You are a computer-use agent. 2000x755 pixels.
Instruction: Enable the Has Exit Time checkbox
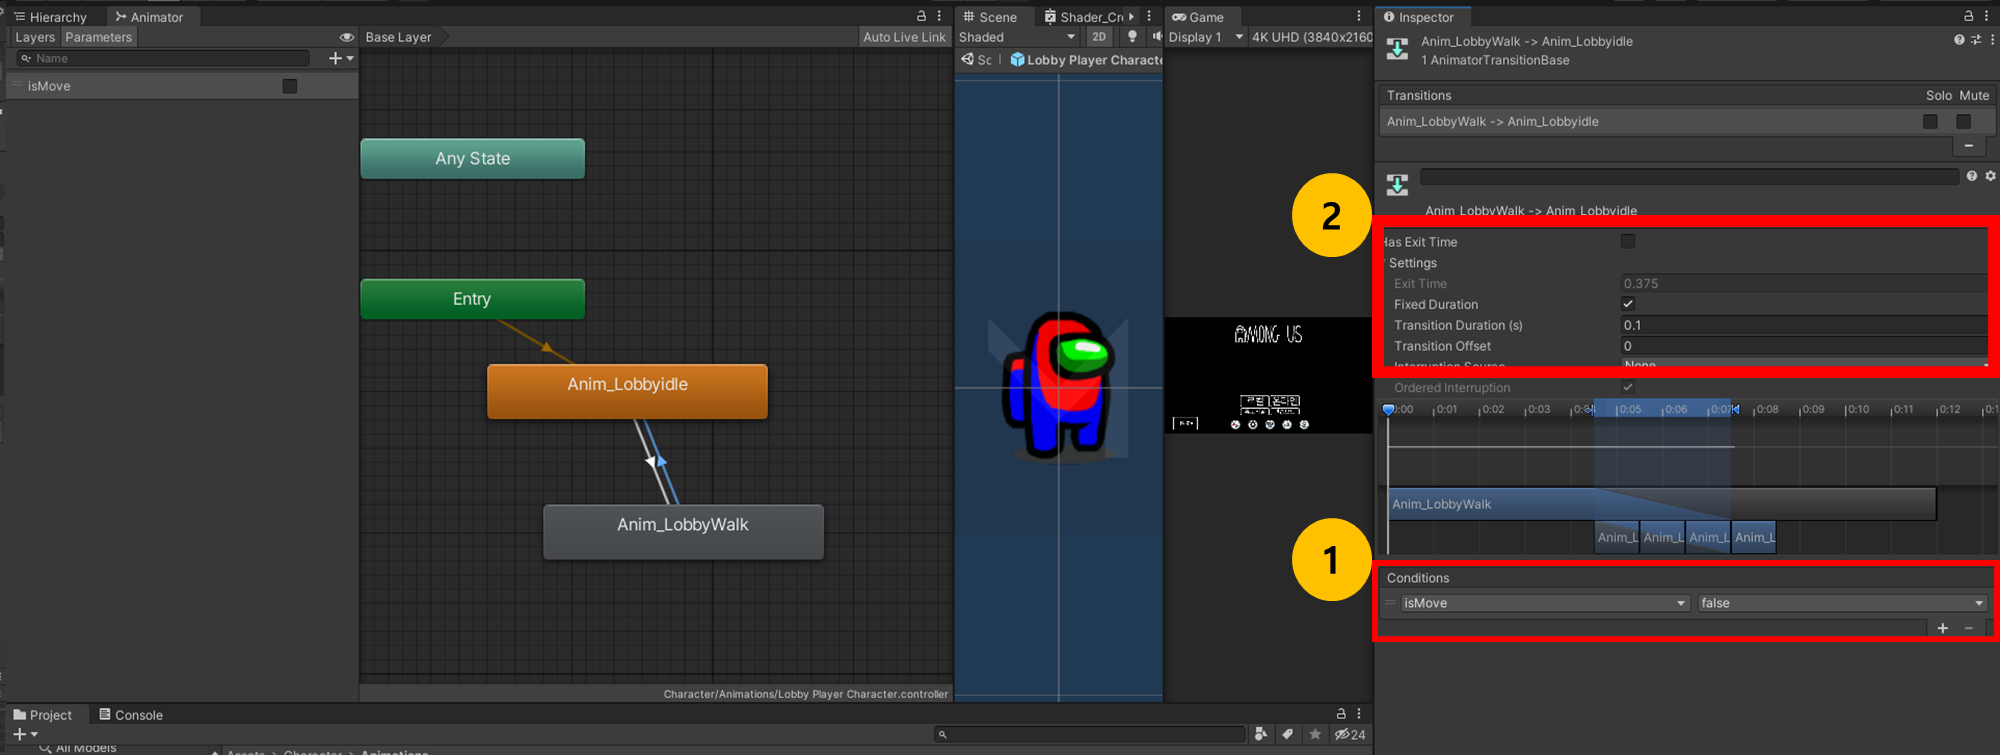coord(1628,241)
